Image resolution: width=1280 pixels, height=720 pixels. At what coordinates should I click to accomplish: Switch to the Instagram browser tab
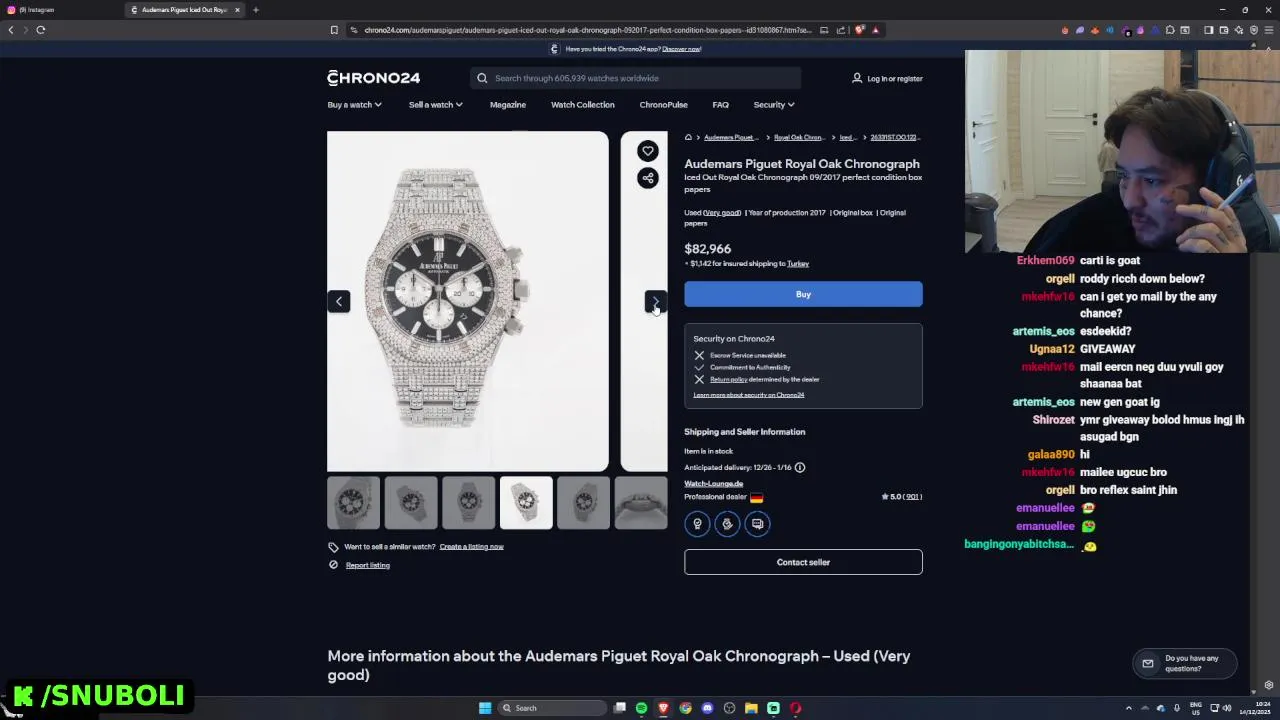click(x=62, y=10)
